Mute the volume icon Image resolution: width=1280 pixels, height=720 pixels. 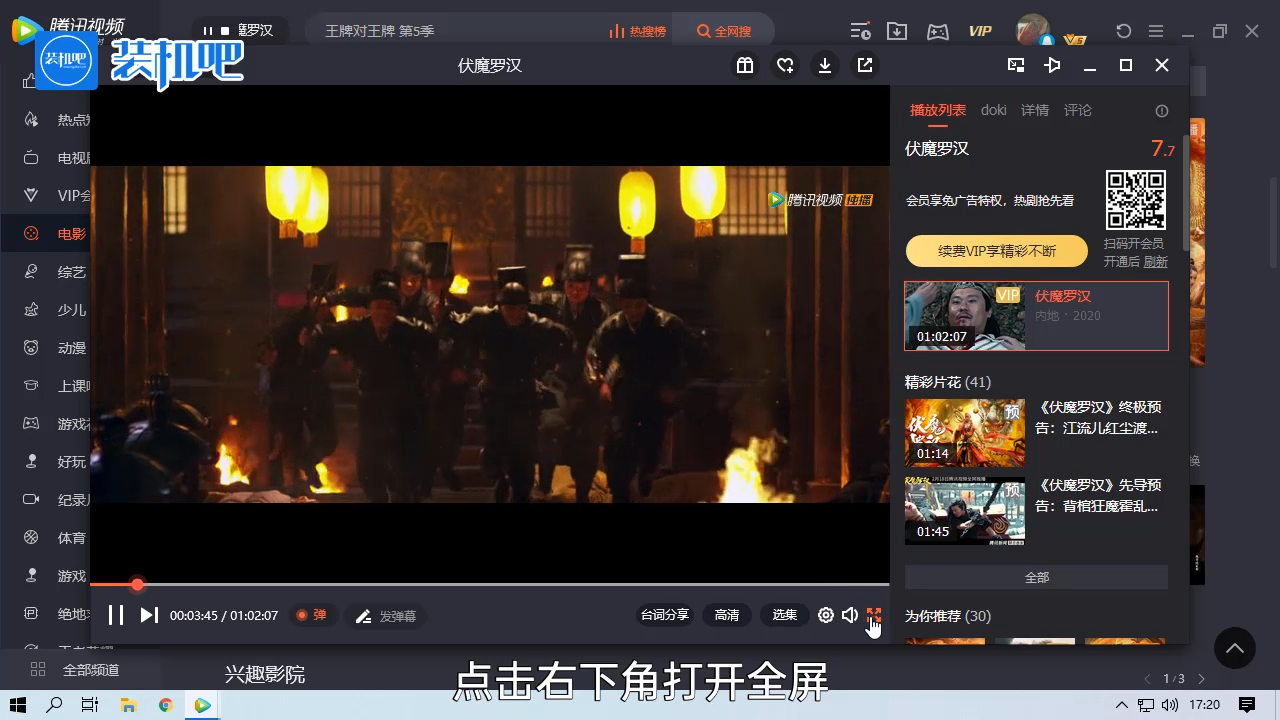850,615
